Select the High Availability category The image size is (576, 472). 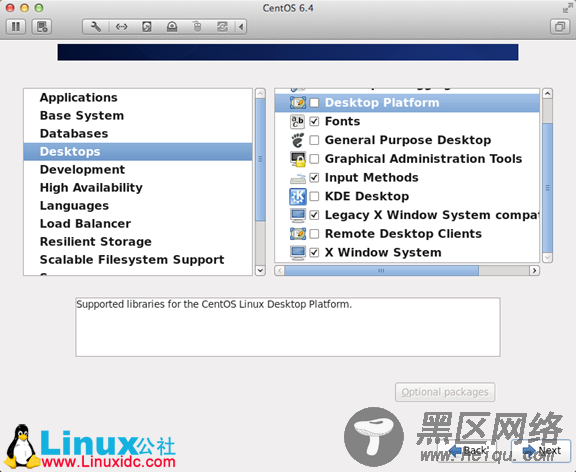tap(138, 187)
